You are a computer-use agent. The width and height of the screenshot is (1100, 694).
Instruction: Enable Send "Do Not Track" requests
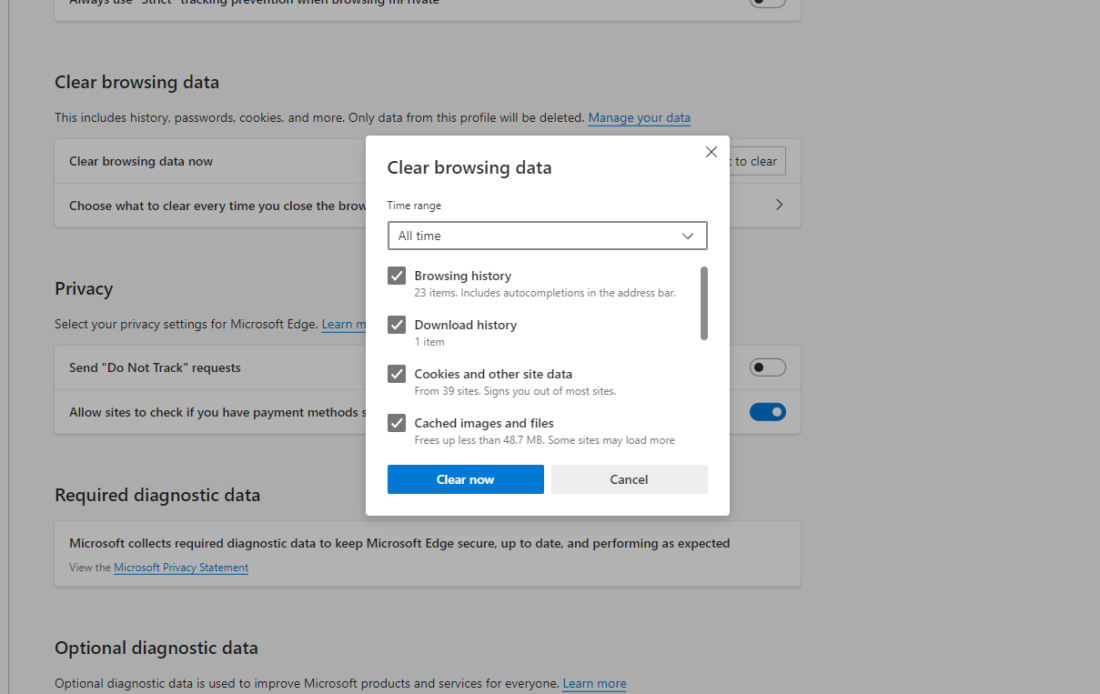[x=767, y=367]
